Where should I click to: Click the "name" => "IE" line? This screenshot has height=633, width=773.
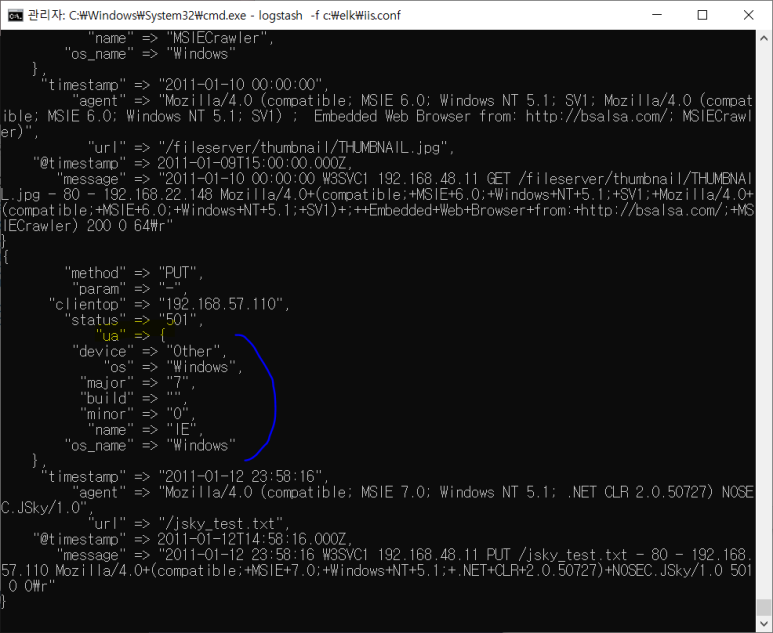(x=146, y=430)
